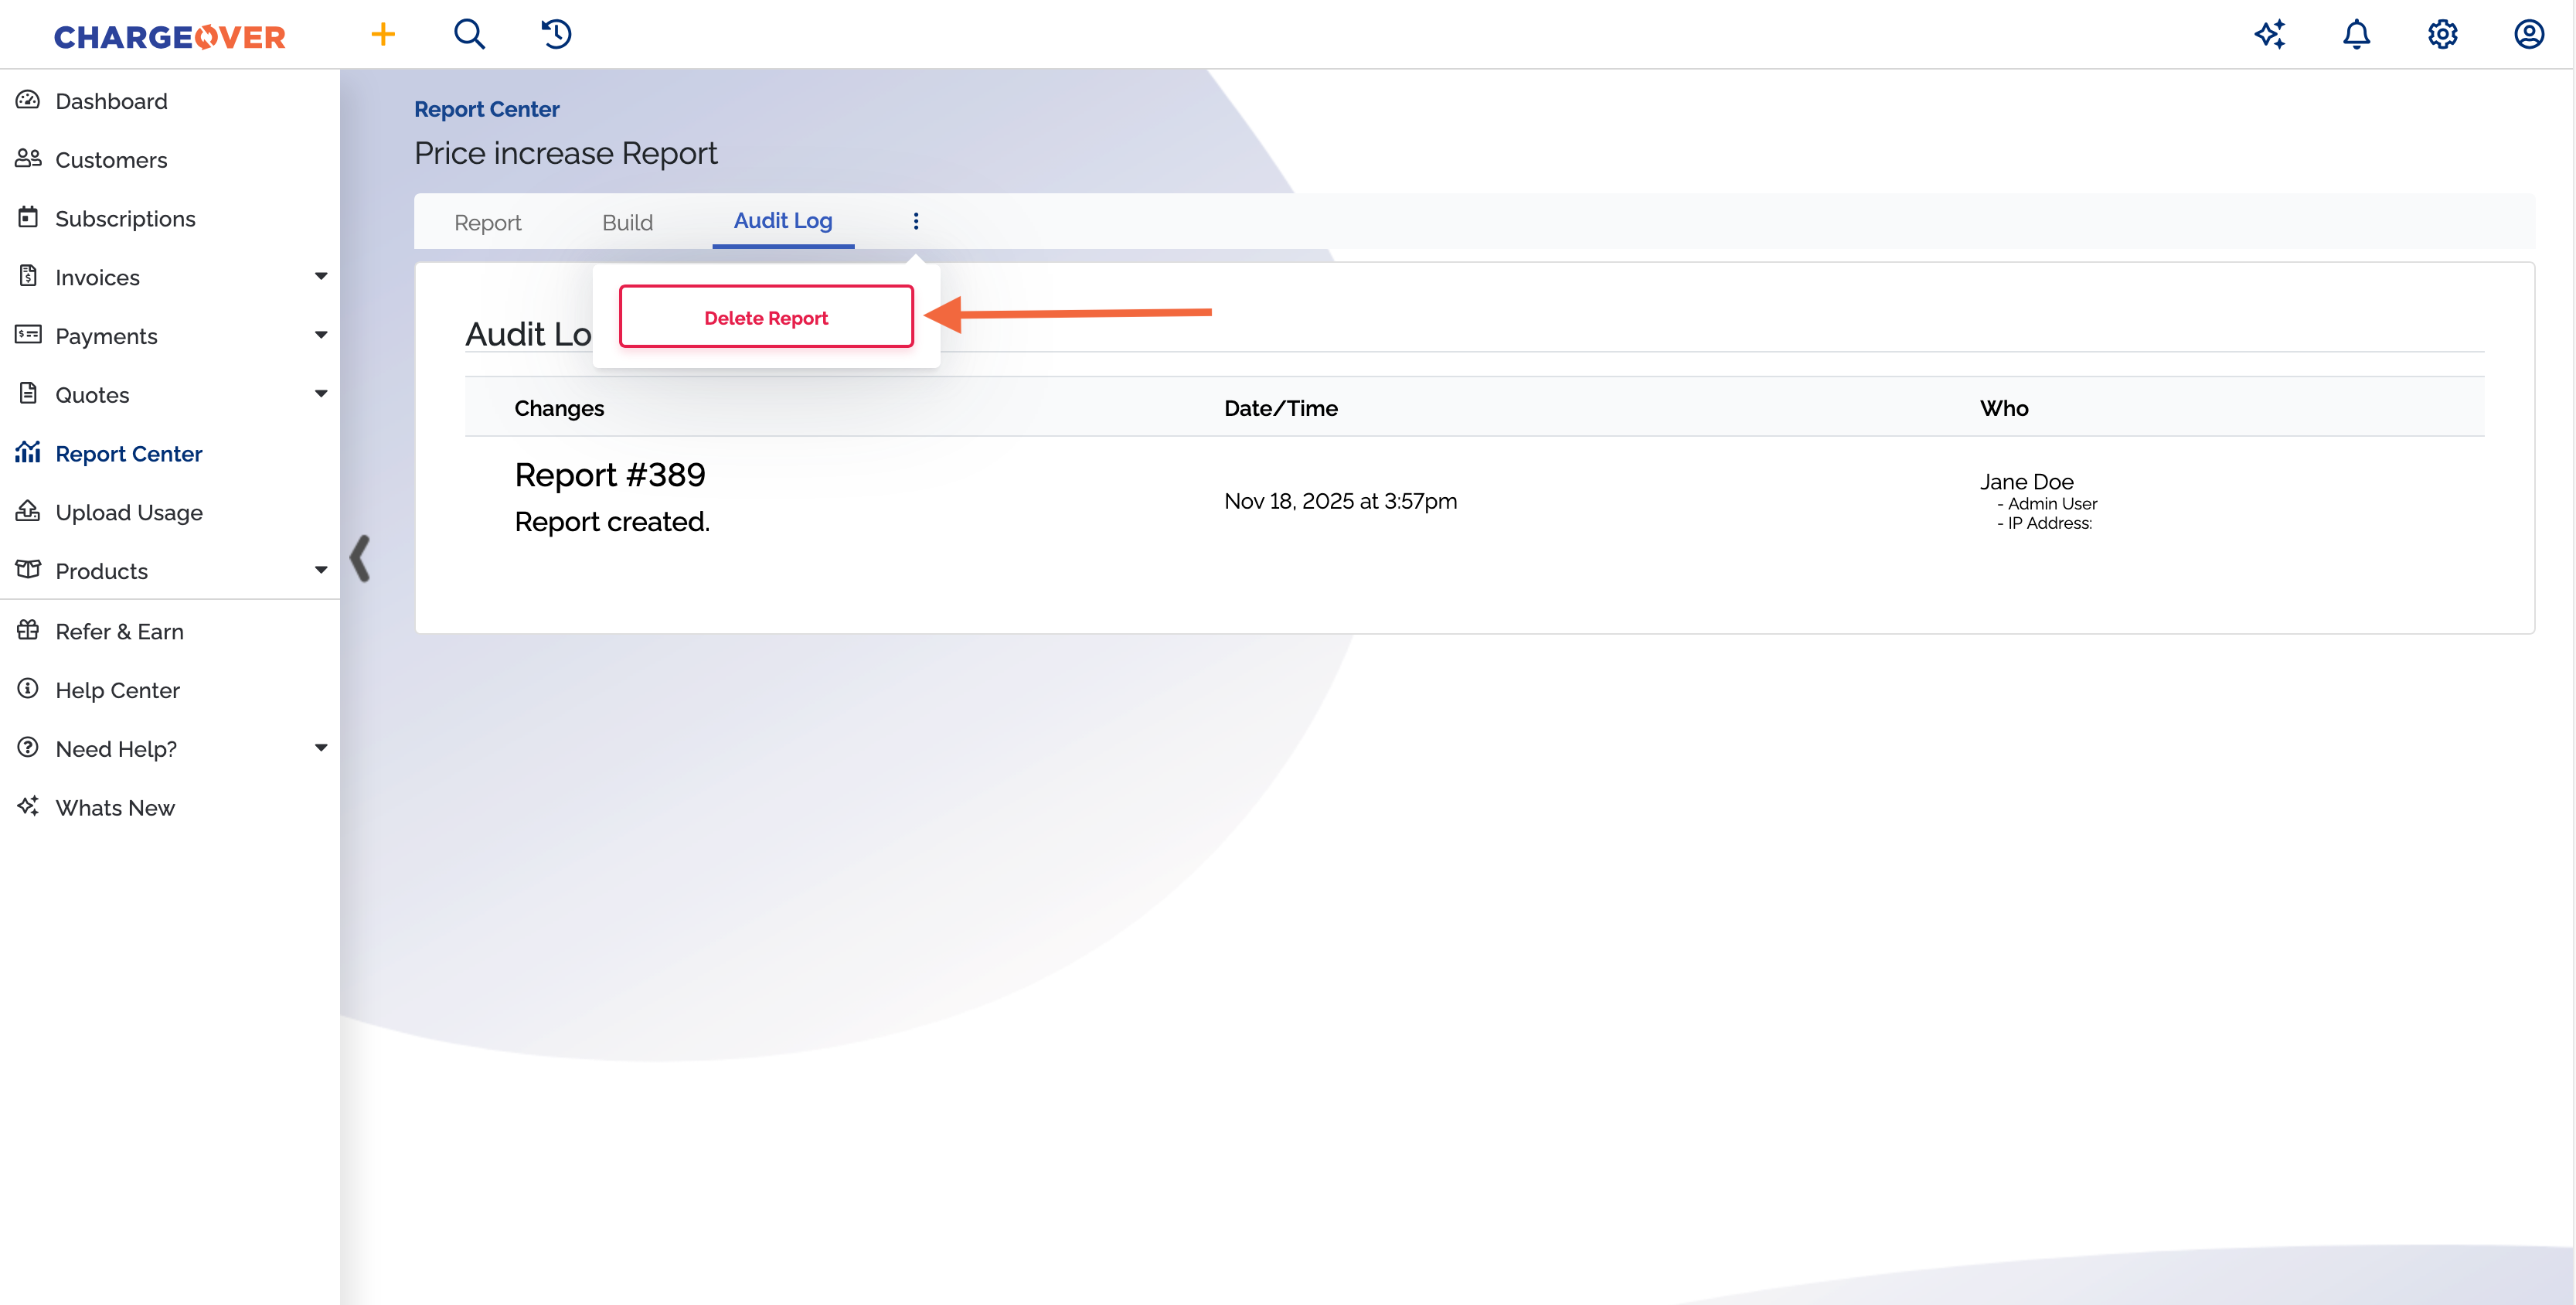Viewport: 2576px width, 1305px height.
Task: Expand the Need Help? menu arrow
Action: click(320, 748)
